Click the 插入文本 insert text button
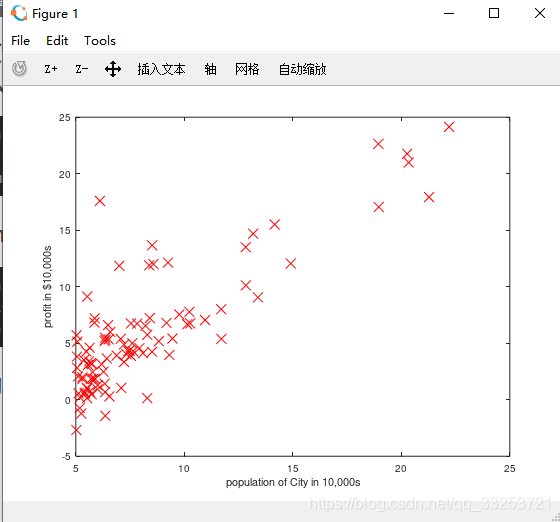The image size is (560, 522). click(161, 69)
